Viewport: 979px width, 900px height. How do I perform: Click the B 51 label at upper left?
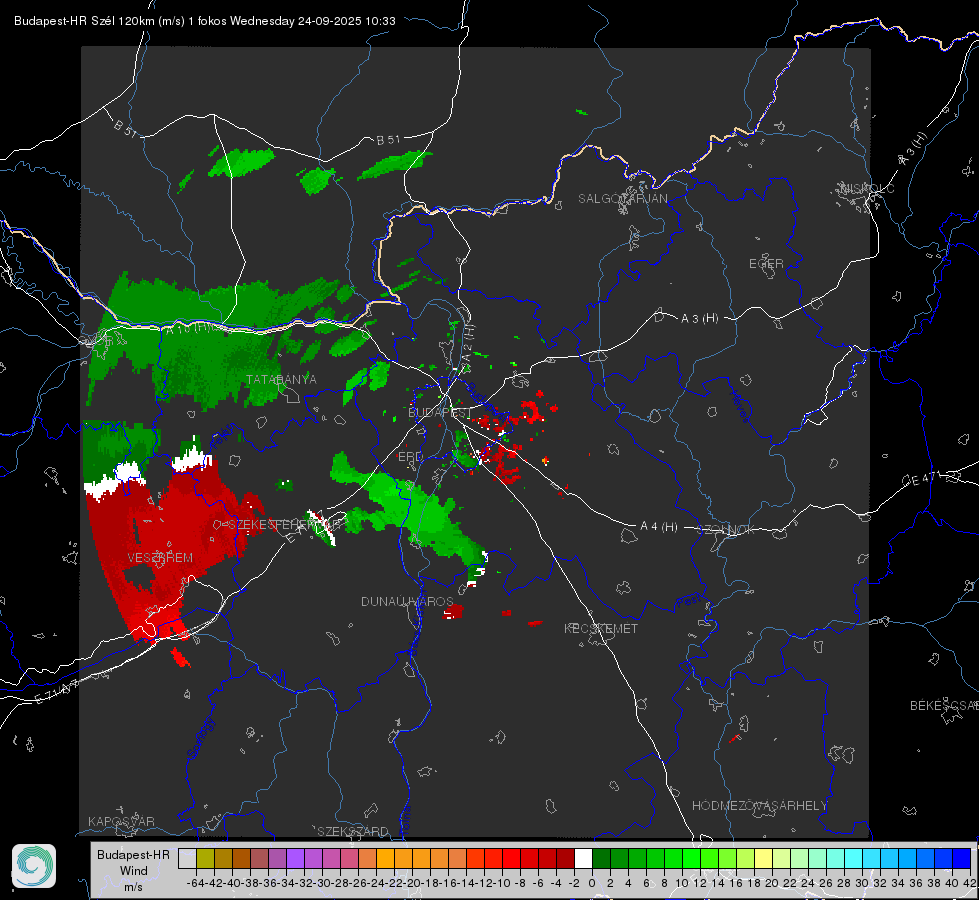(x=125, y=127)
